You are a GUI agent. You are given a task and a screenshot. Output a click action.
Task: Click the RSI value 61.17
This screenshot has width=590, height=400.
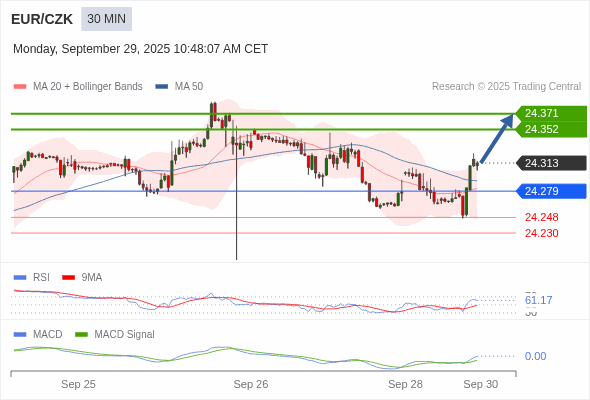click(x=538, y=300)
